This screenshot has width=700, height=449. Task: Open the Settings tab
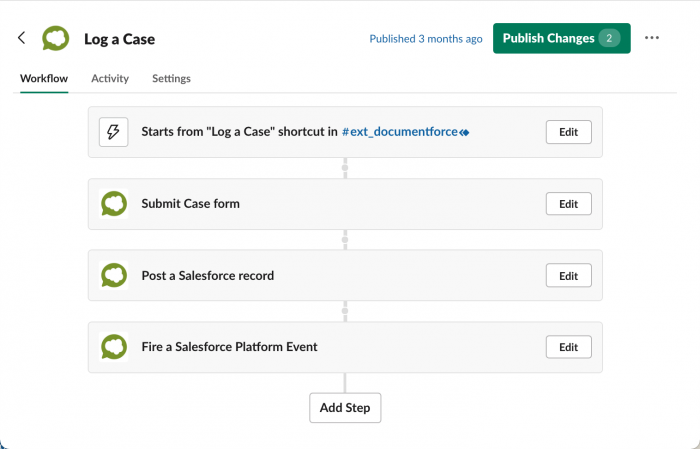[x=171, y=79]
